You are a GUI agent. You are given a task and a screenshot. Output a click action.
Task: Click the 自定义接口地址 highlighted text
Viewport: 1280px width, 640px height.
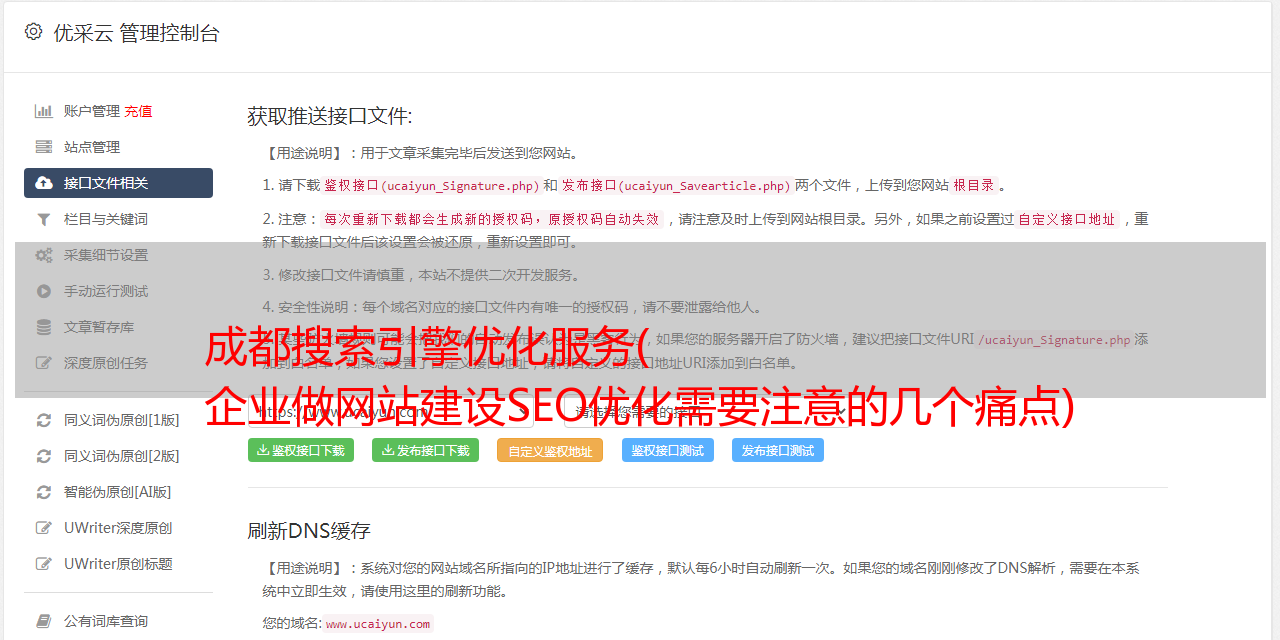point(1067,220)
